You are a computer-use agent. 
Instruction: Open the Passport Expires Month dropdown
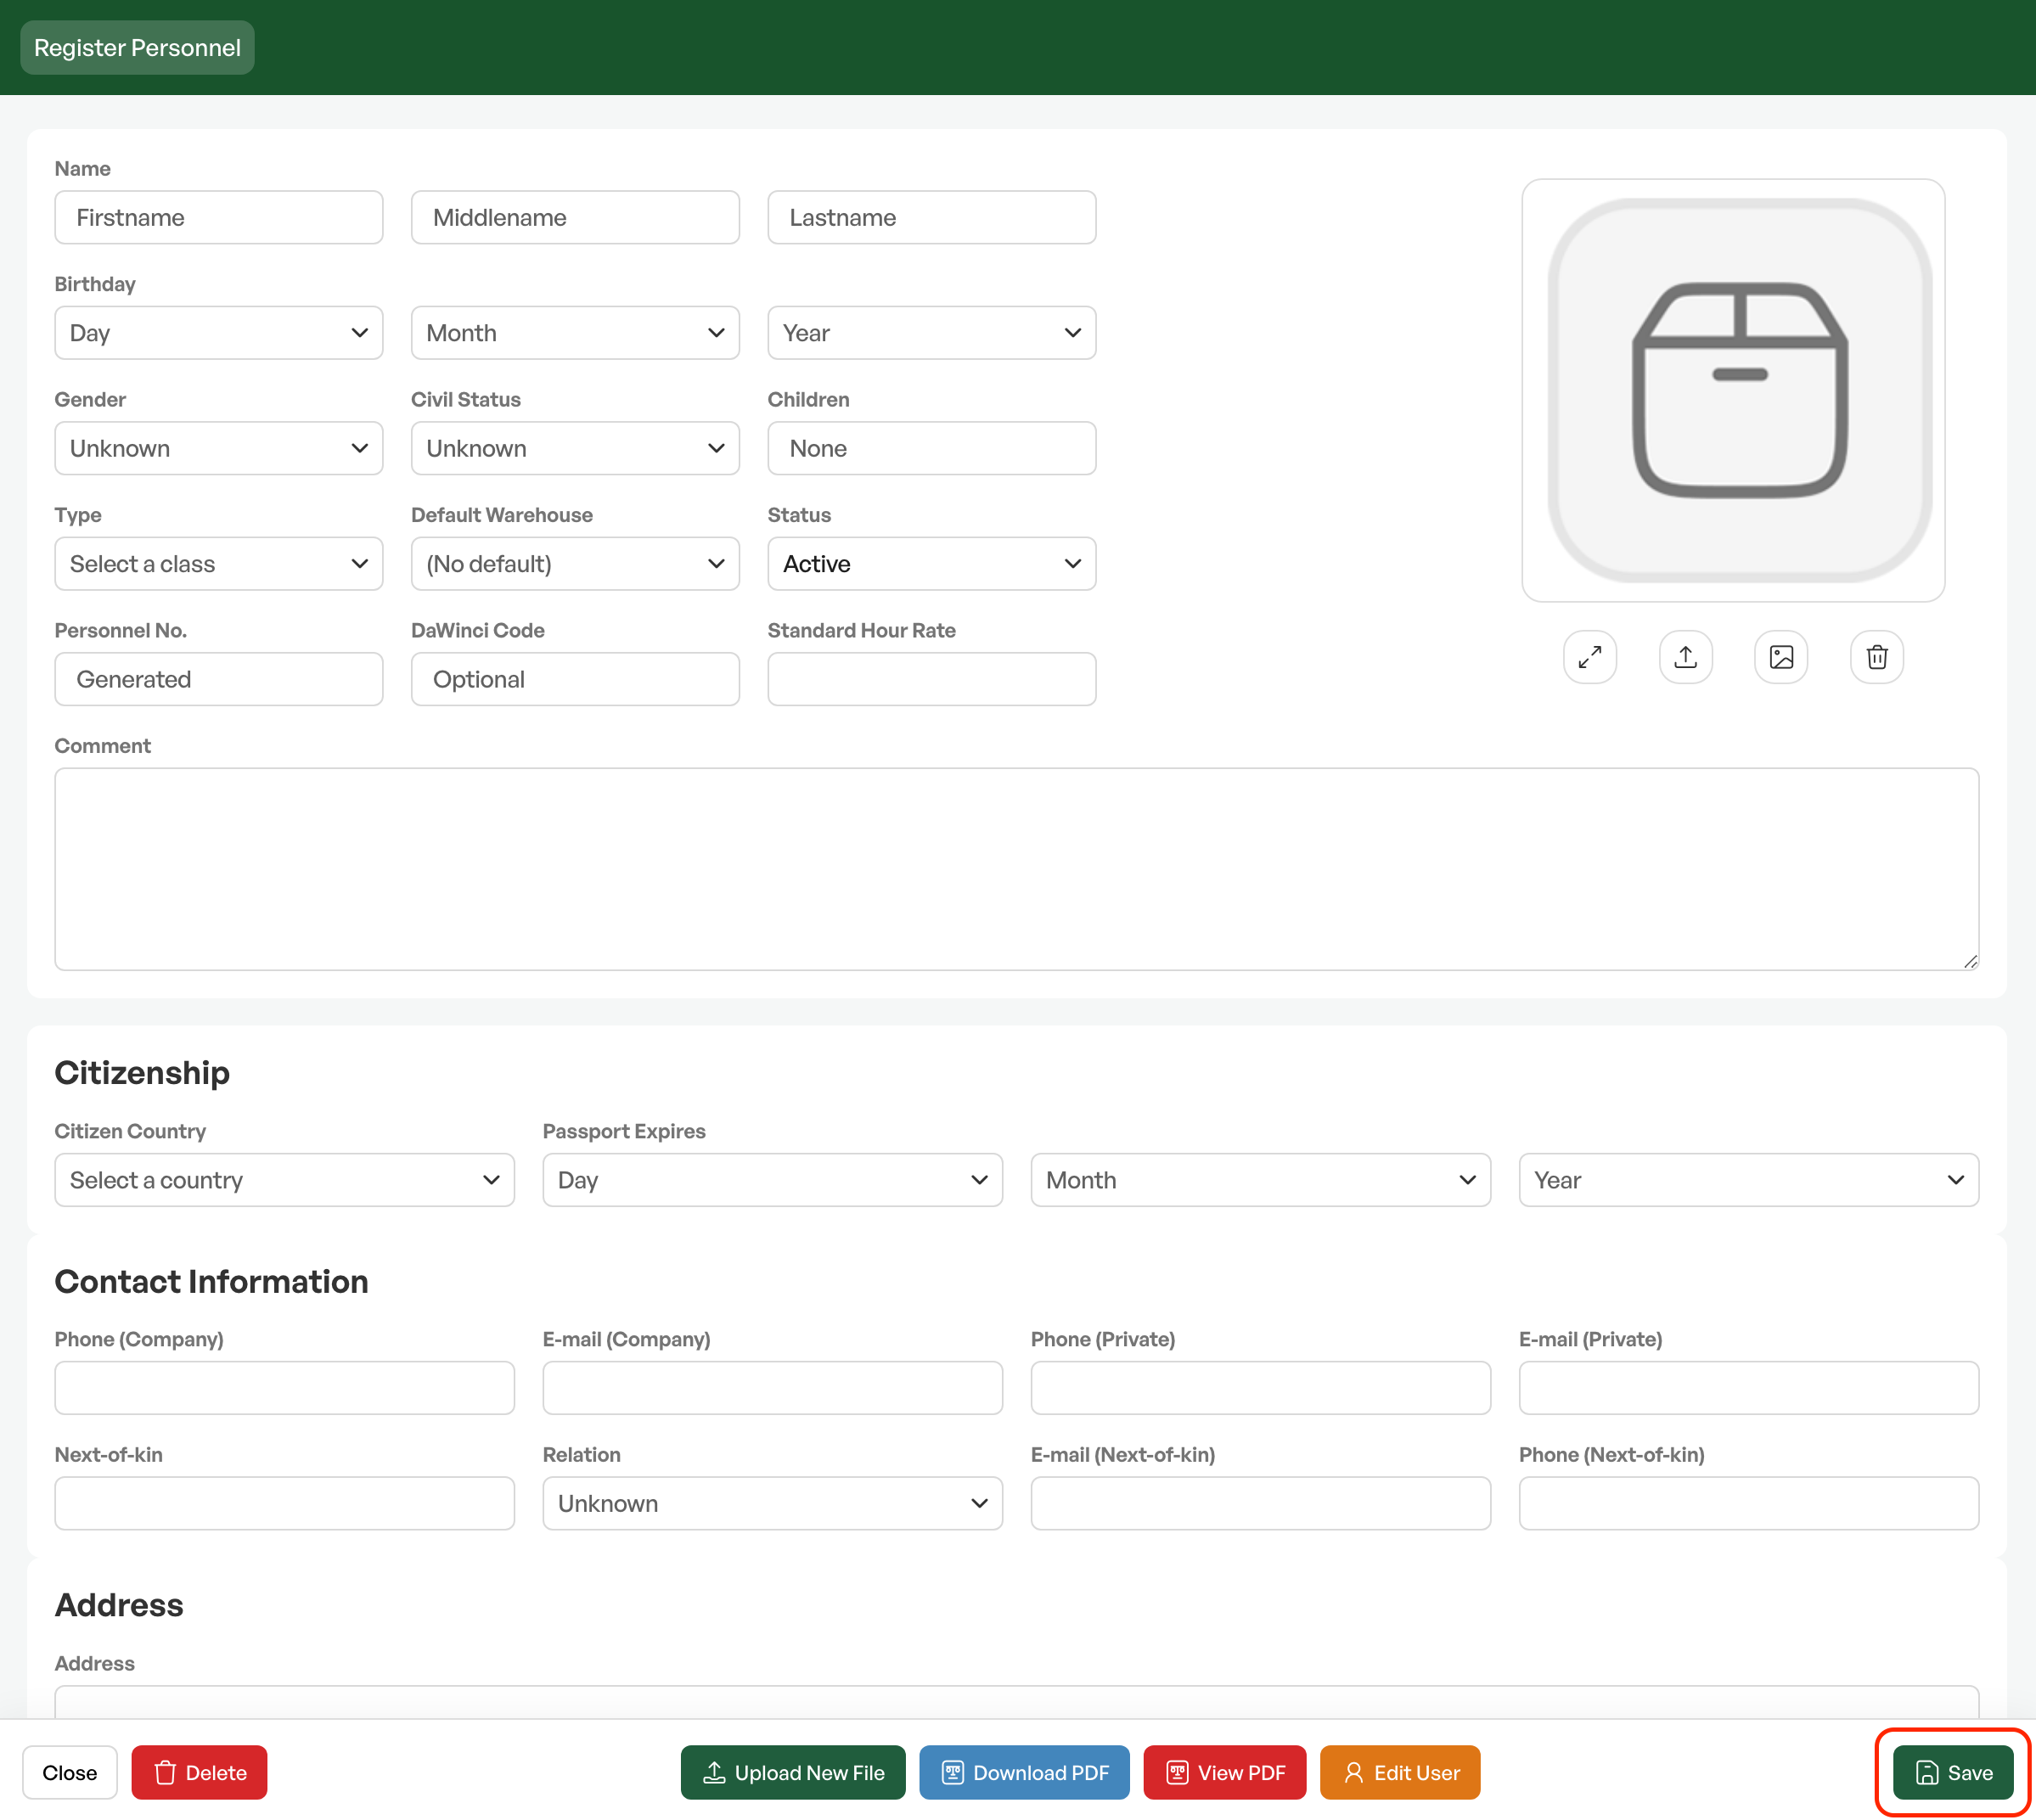(1261, 1180)
